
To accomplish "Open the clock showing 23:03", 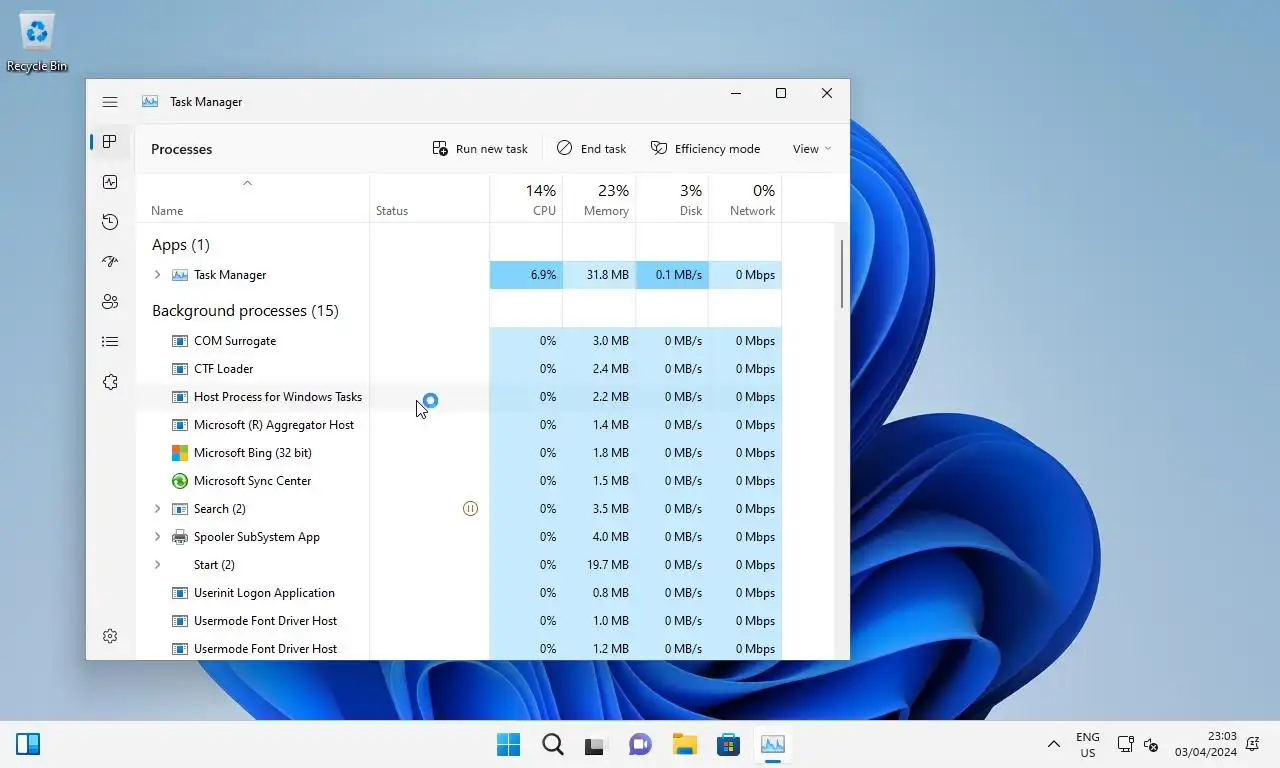I will [1206, 745].
